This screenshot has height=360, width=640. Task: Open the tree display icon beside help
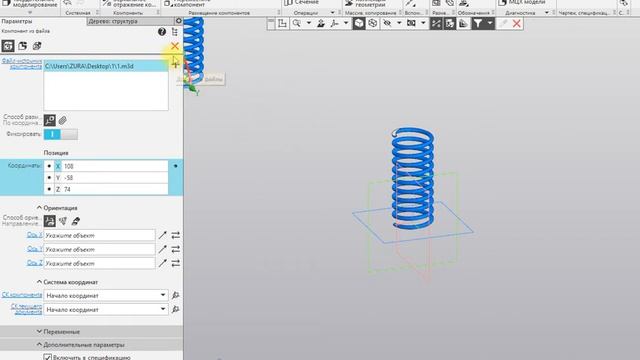(x=175, y=31)
